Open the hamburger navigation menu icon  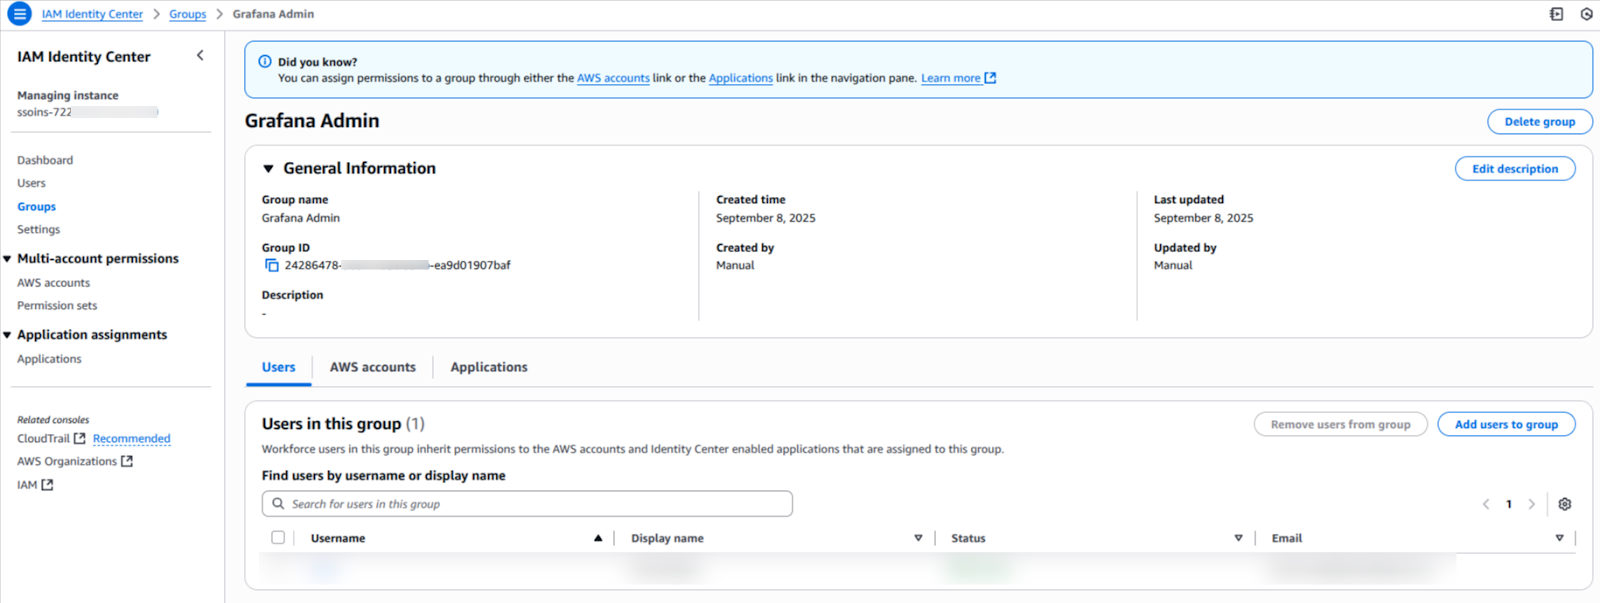pos(19,14)
